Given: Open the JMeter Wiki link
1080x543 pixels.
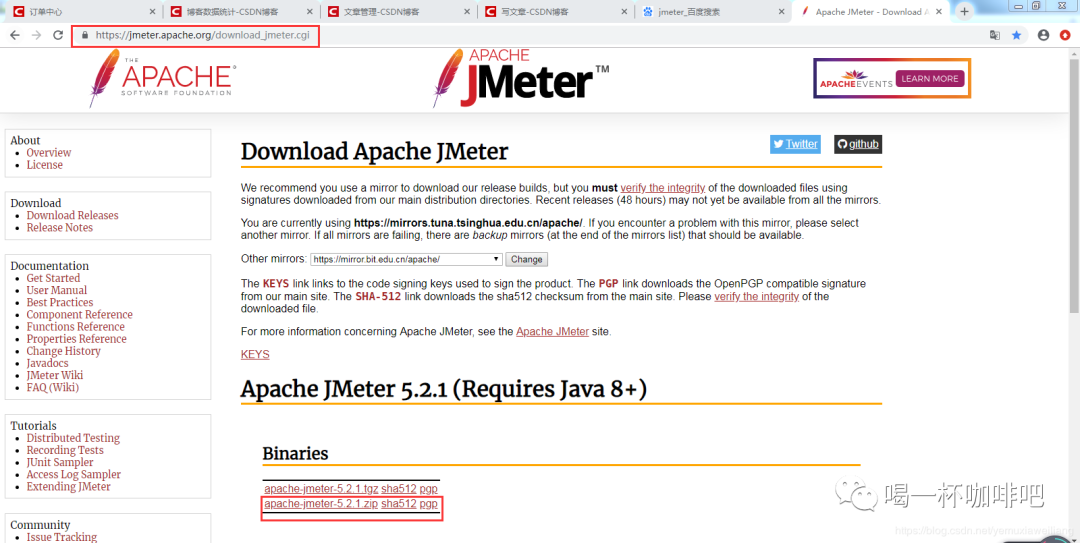Looking at the screenshot, I should (55, 375).
